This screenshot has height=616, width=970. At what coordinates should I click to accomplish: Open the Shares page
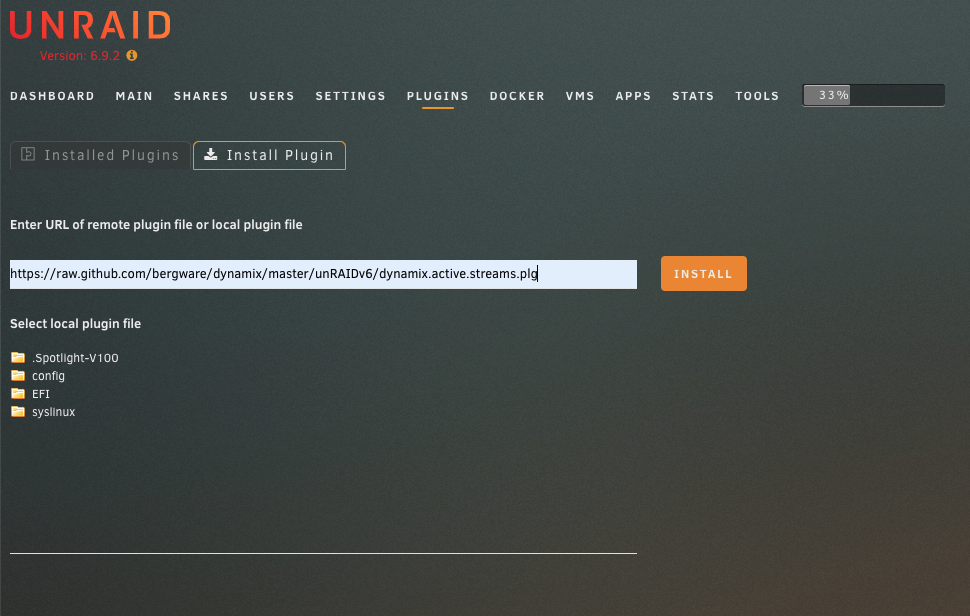tap(201, 96)
